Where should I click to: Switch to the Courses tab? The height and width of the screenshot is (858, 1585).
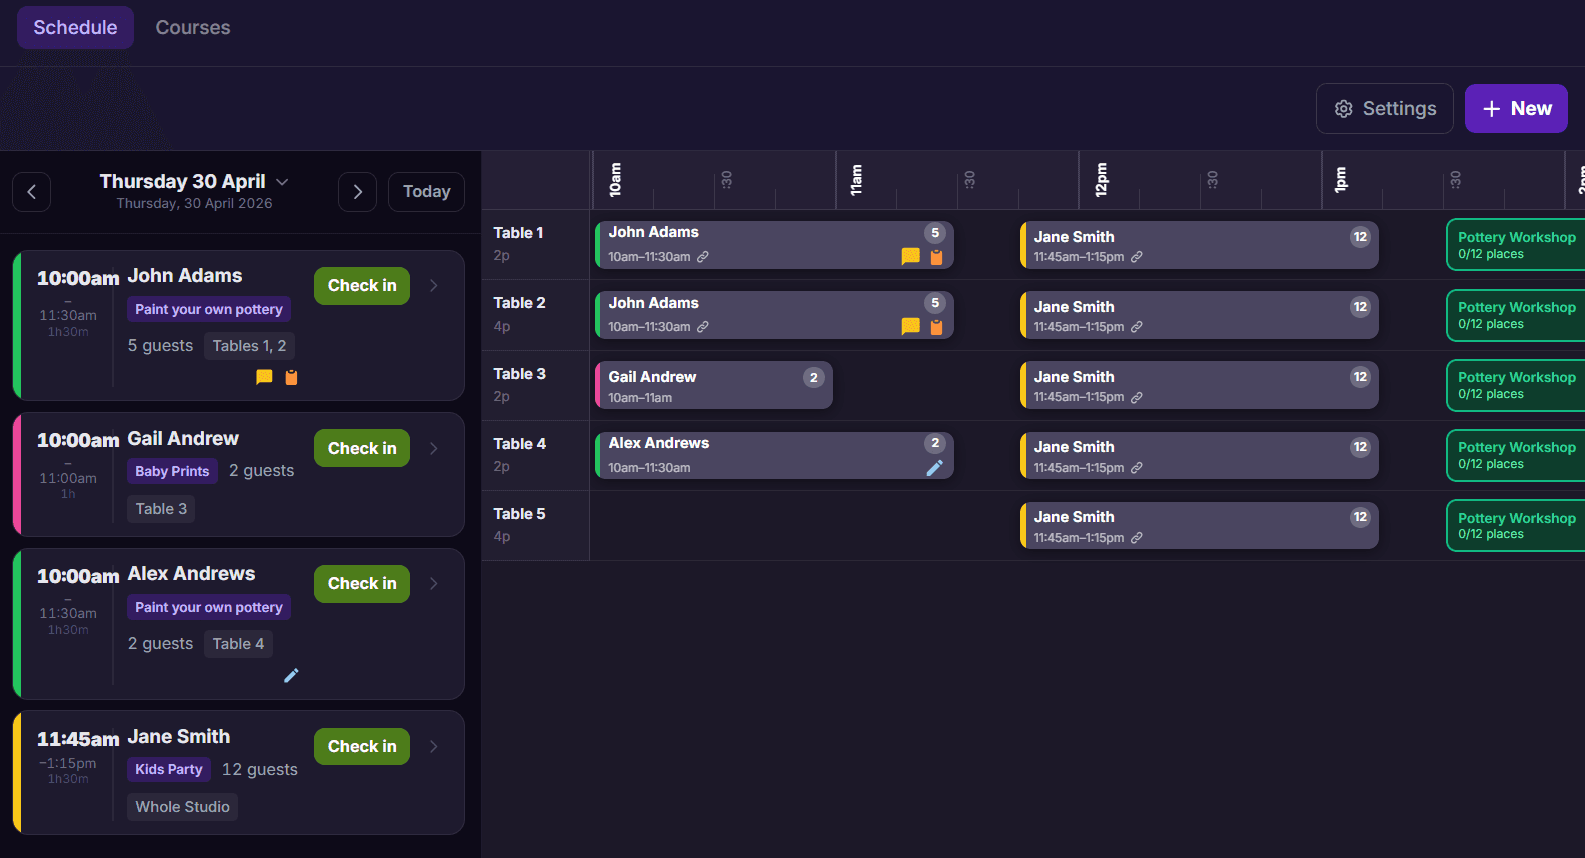click(193, 28)
